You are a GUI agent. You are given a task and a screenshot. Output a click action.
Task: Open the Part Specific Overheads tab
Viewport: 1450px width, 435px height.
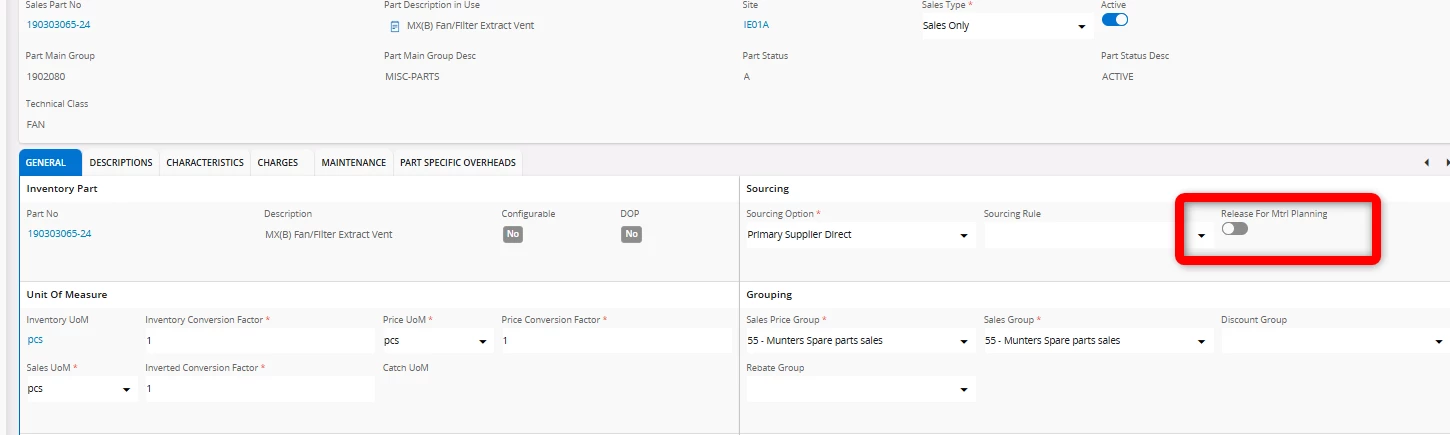pos(458,163)
